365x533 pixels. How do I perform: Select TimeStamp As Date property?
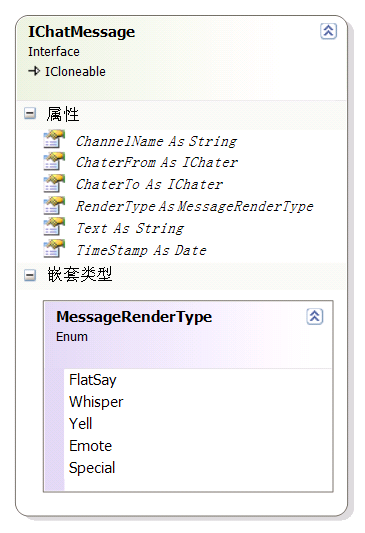[141, 250]
